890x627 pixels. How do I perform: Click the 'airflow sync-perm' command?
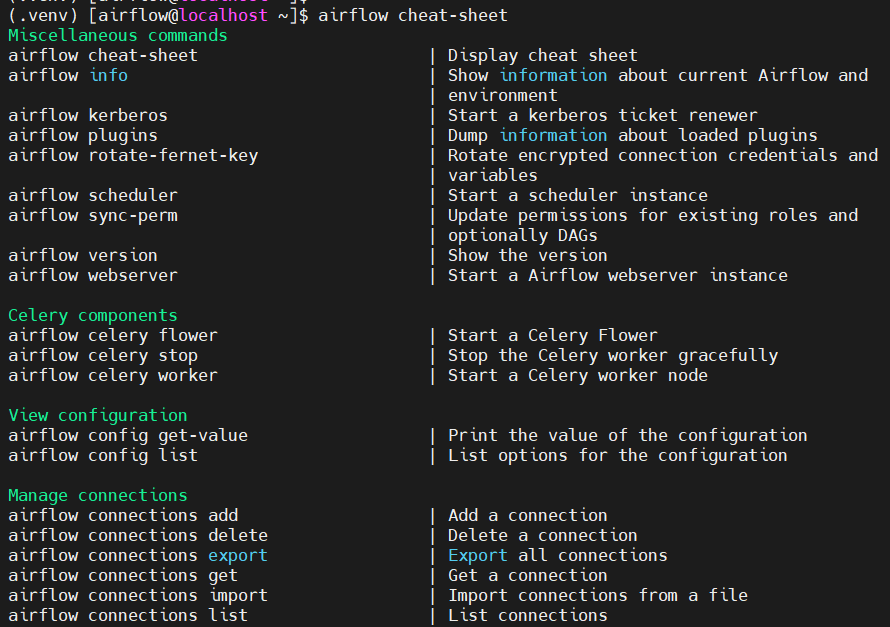pos(91,215)
